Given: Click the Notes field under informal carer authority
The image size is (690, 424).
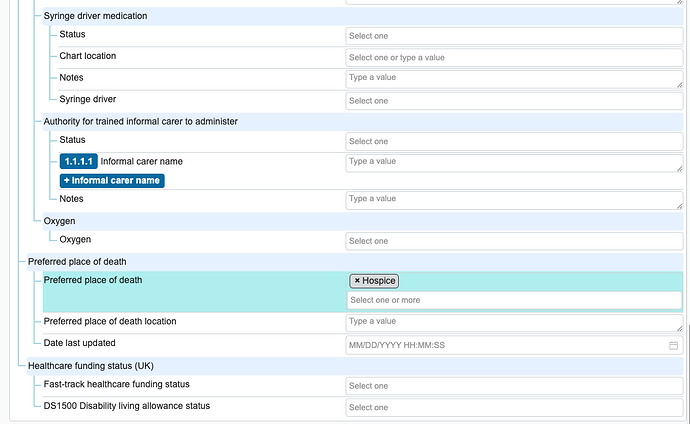Looking at the screenshot, I should (x=514, y=201).
